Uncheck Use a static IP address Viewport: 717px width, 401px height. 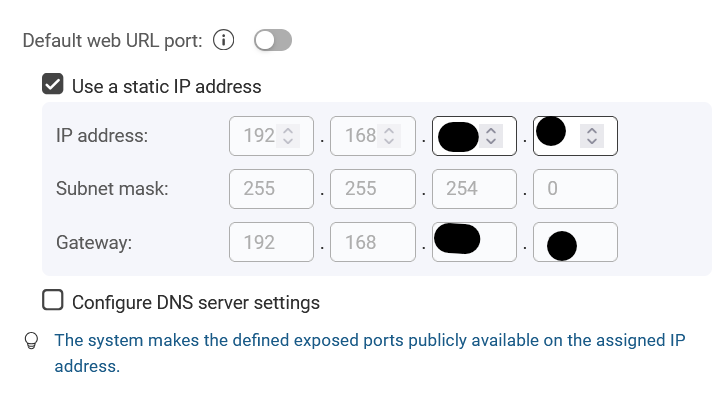click(53, 86)
